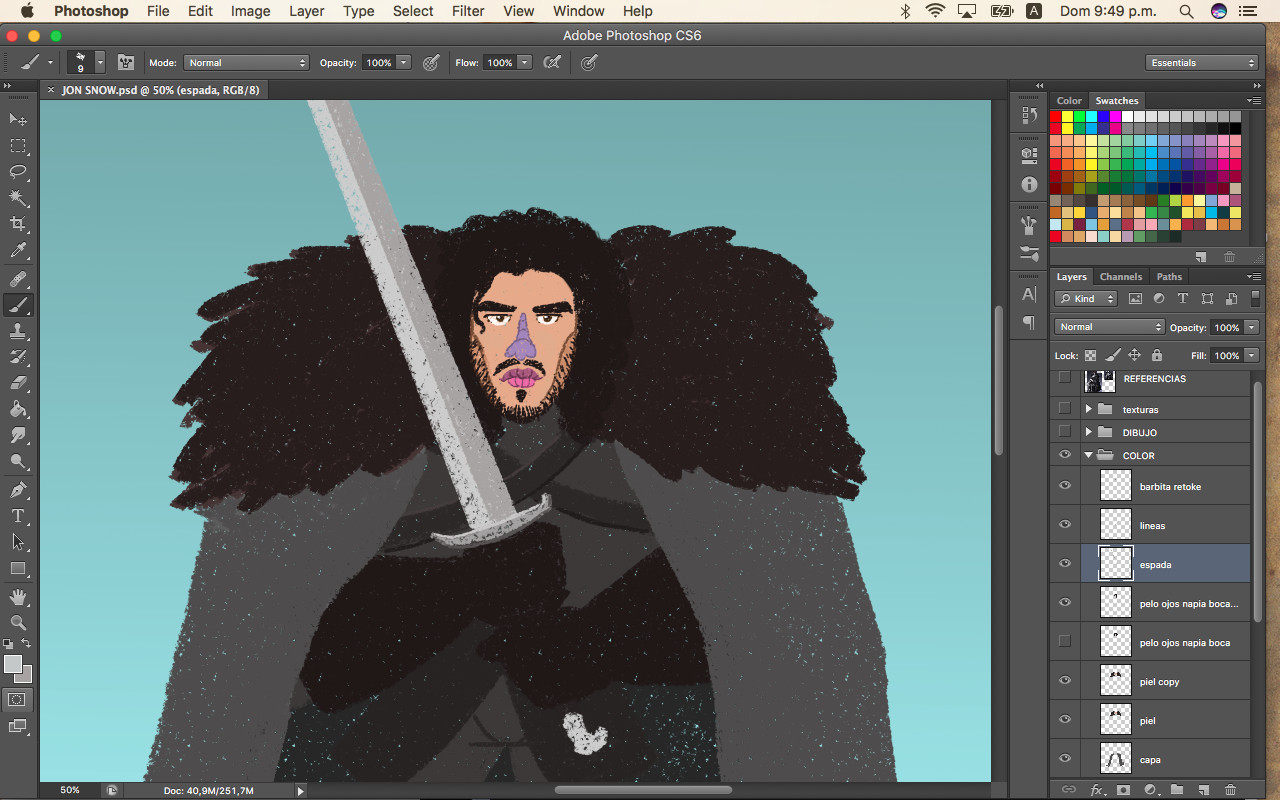The height and width of the screenshot is (800, 1280).
Task: Select the Horizontal Type tool
Action: click(x=18, y=516)
